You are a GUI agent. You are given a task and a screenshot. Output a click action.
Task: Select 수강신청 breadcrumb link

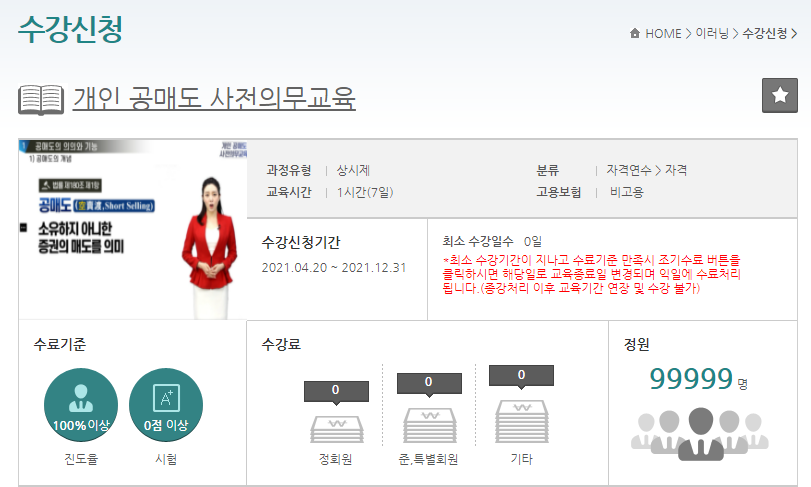click(x=764, y=34)
